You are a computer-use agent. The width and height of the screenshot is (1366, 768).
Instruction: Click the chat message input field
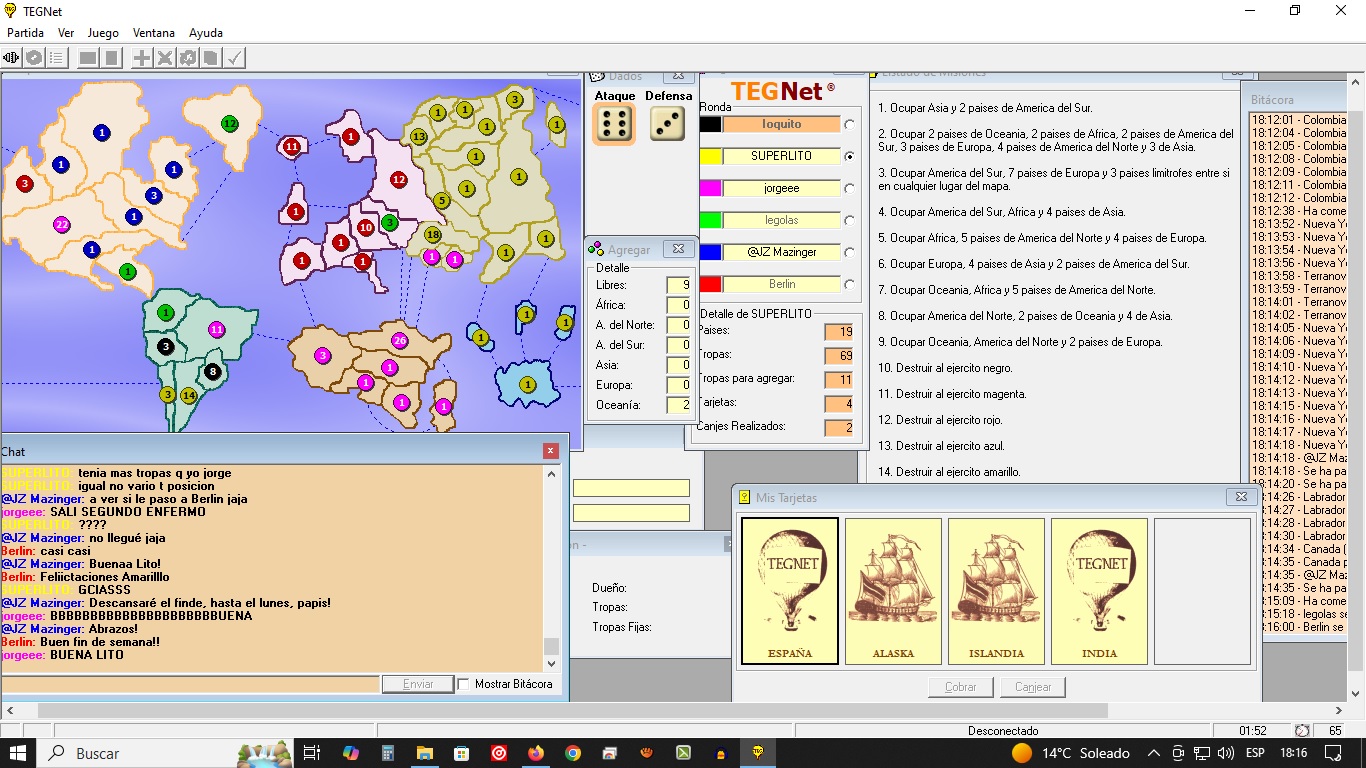coord(190,684)
